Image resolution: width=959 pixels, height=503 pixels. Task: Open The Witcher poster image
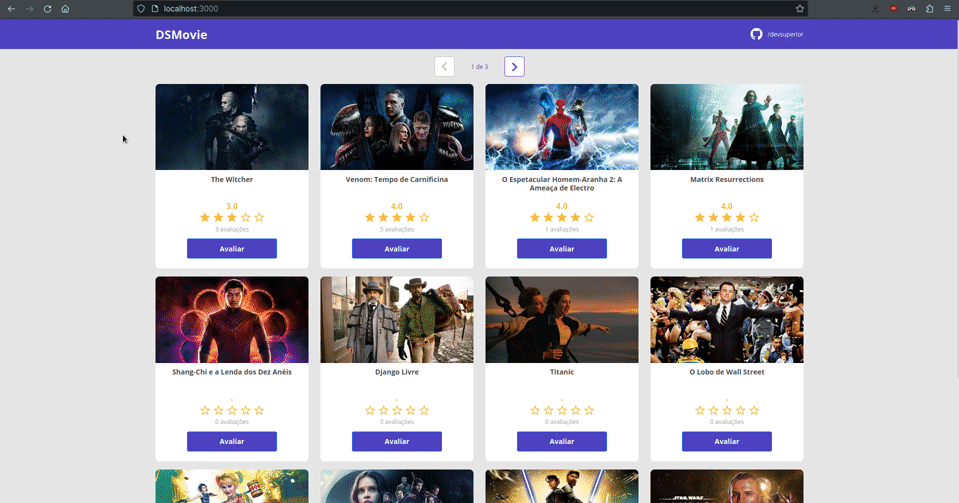pyautogui.click(x=232, y=127)
